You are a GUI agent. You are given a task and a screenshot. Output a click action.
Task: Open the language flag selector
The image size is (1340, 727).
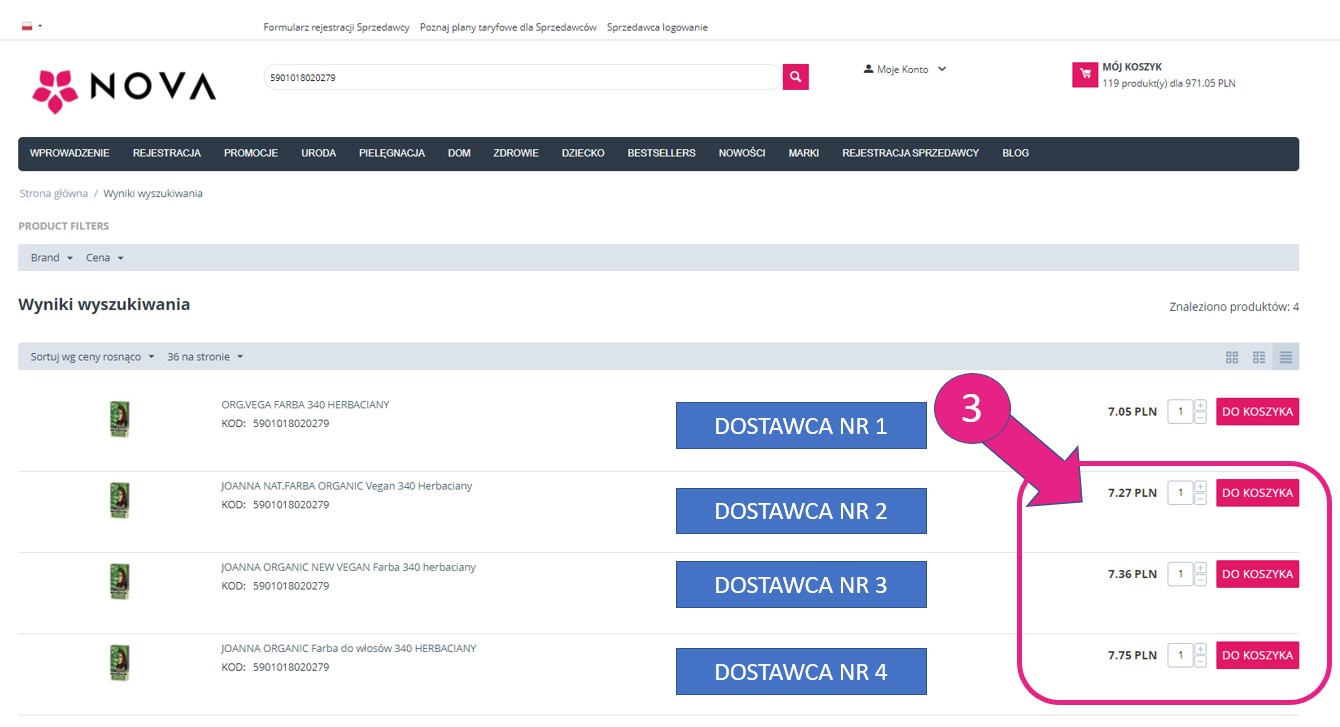31,26
